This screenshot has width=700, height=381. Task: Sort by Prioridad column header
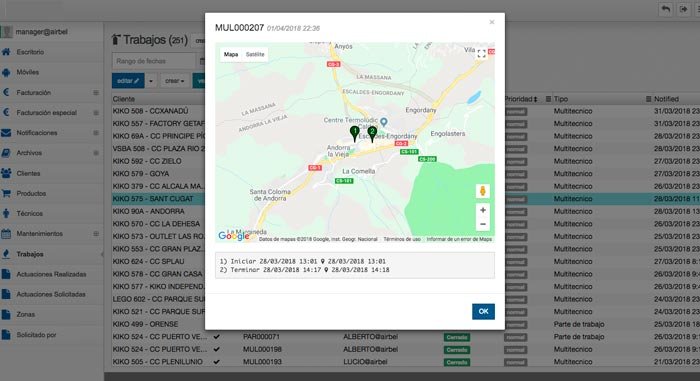pos(521,99)
